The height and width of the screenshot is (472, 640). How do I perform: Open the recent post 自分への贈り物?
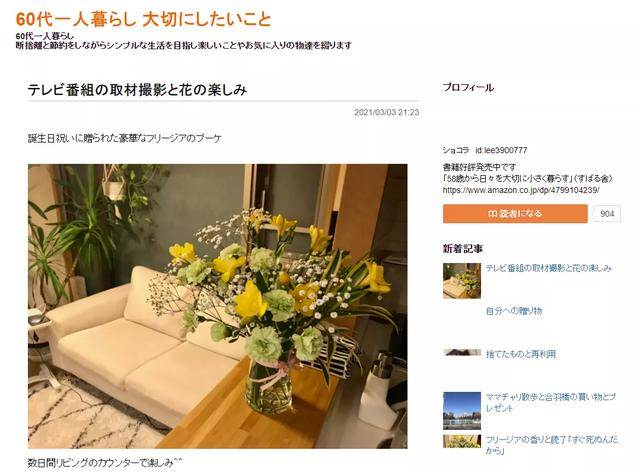[514, 311]
